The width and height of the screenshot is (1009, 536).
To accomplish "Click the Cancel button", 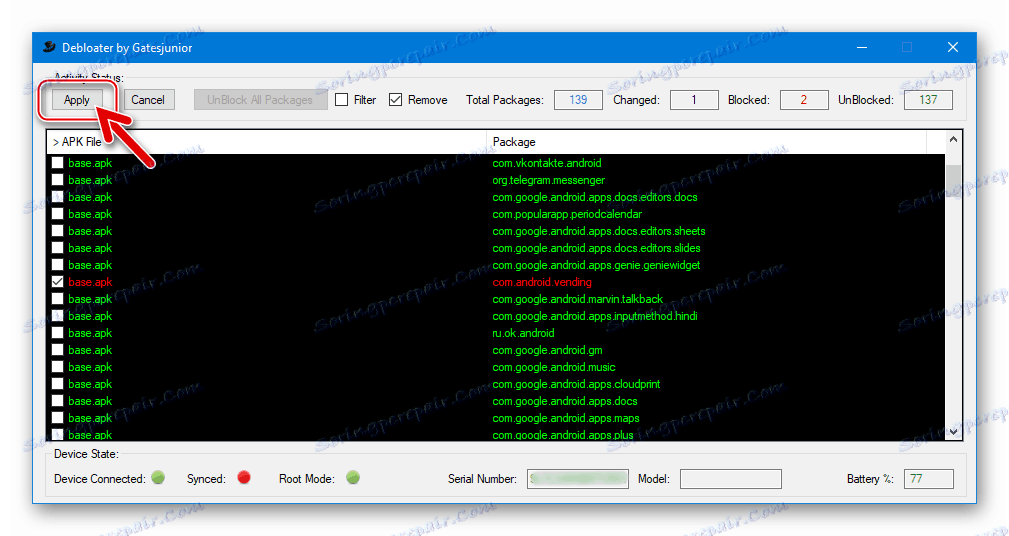I will 148,100.
